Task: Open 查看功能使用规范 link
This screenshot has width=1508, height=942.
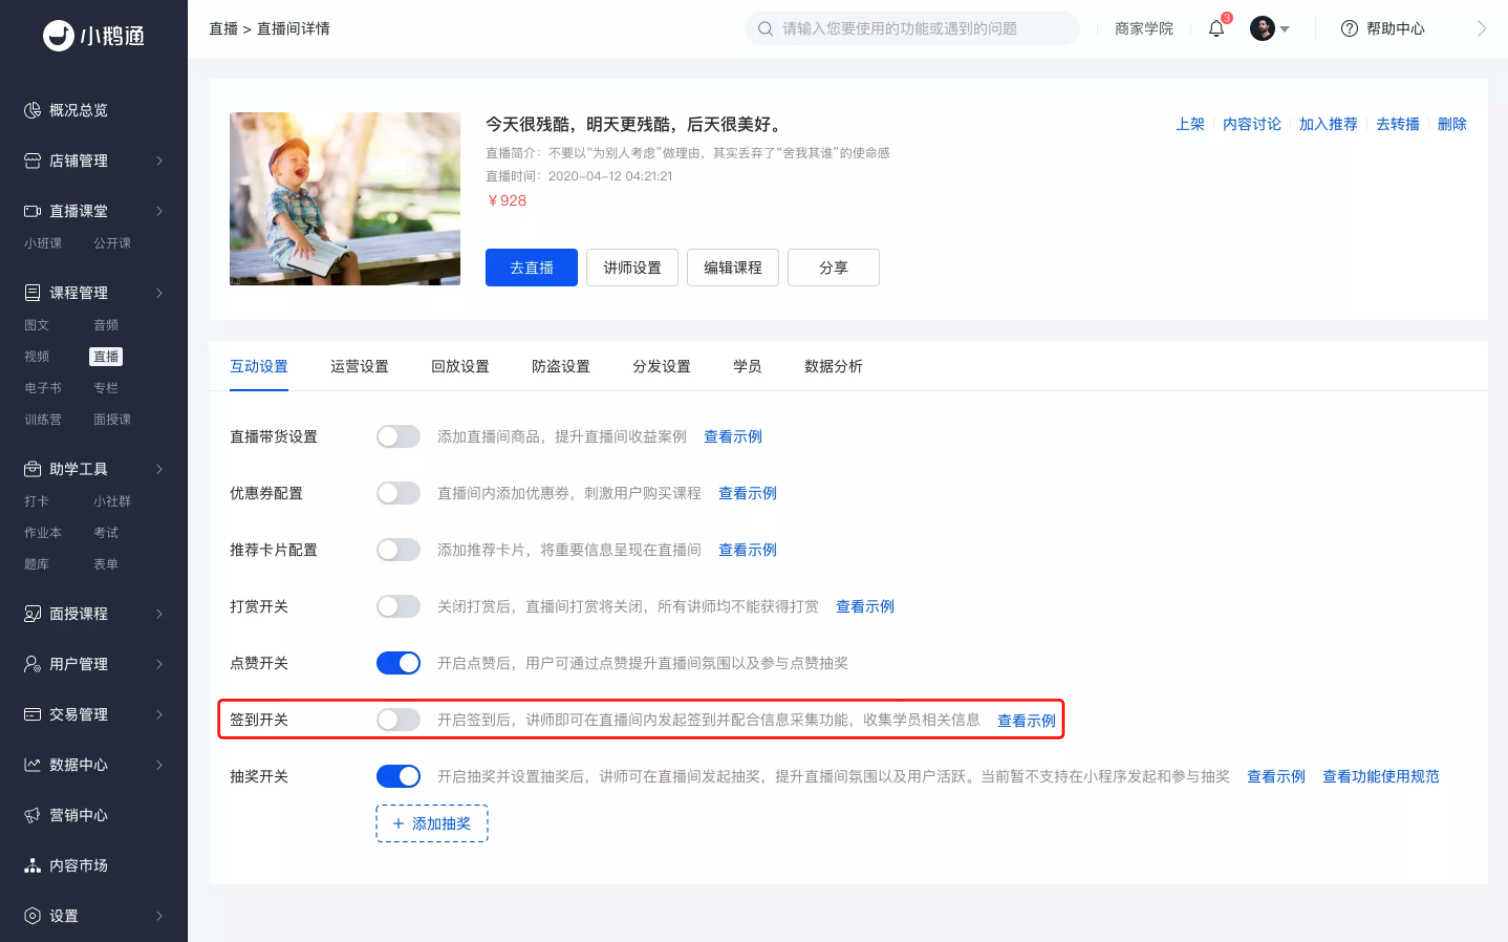Action: 1381,777
